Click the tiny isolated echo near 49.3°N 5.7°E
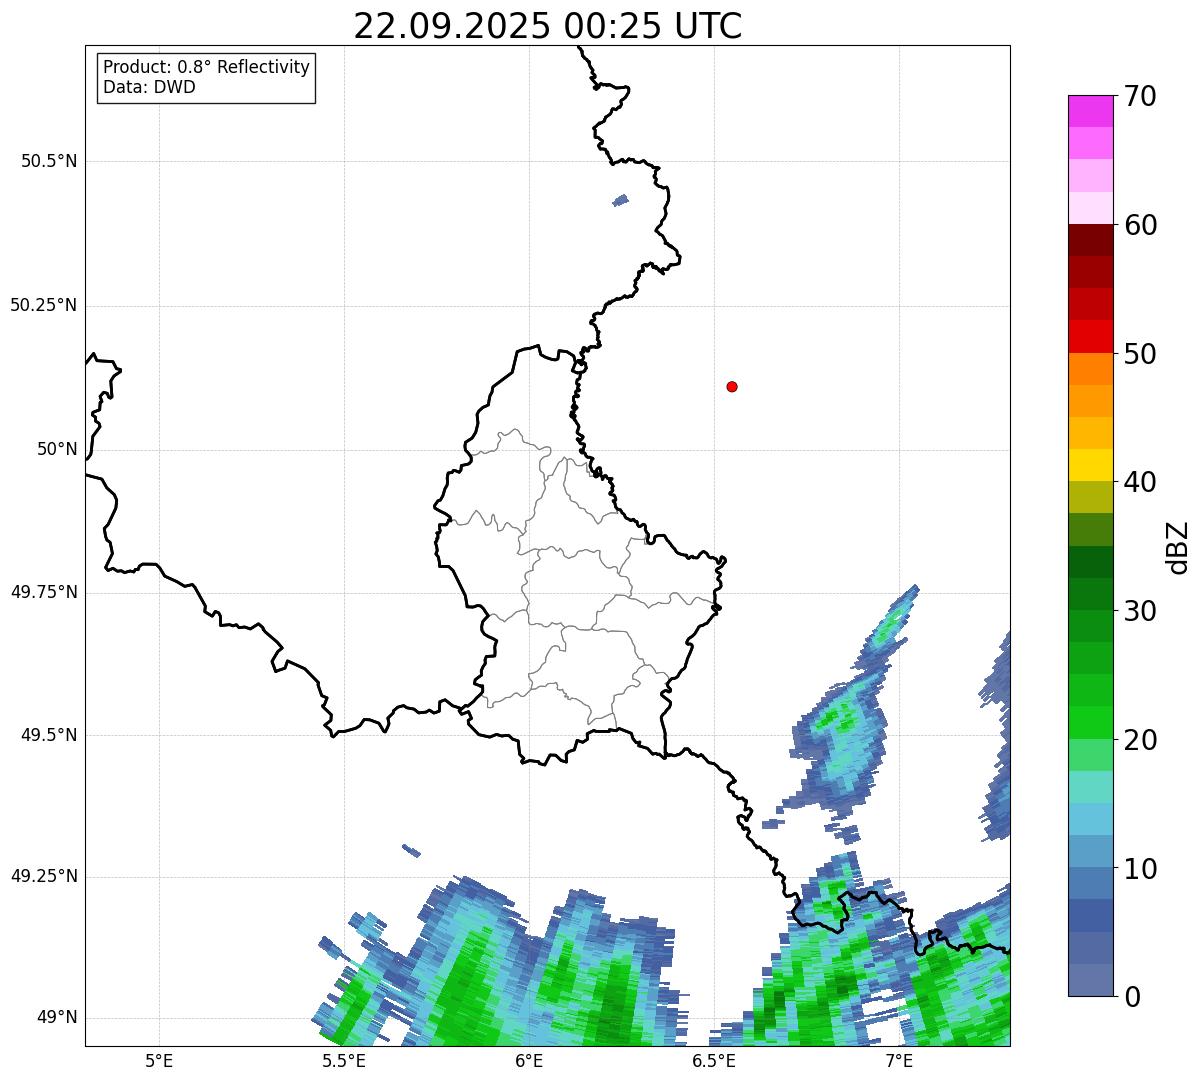1202x1081 pixels. point(411,851)
